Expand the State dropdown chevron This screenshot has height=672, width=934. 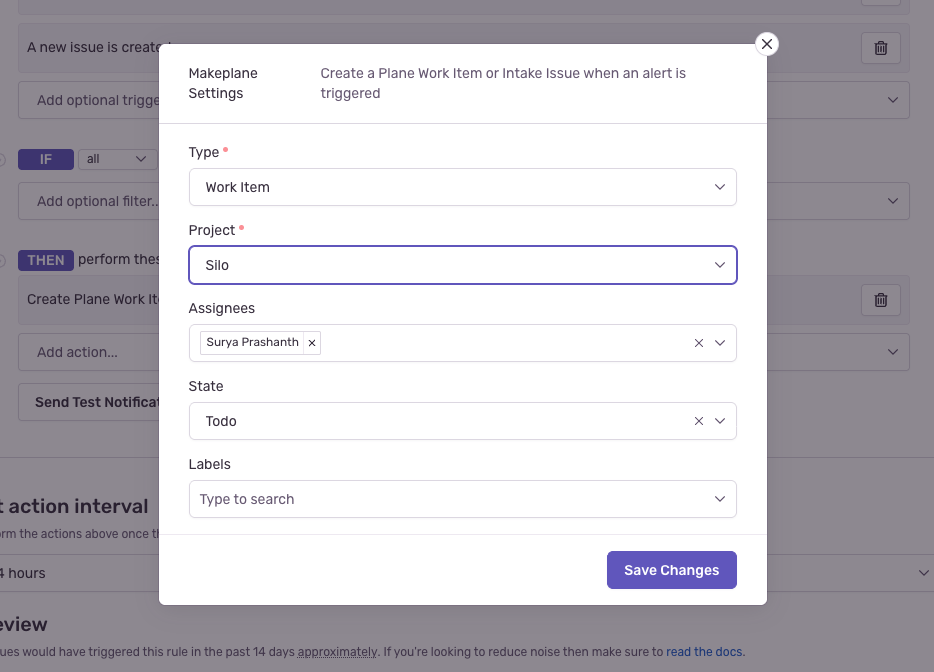pyautogui.click(x=720, y=421)
